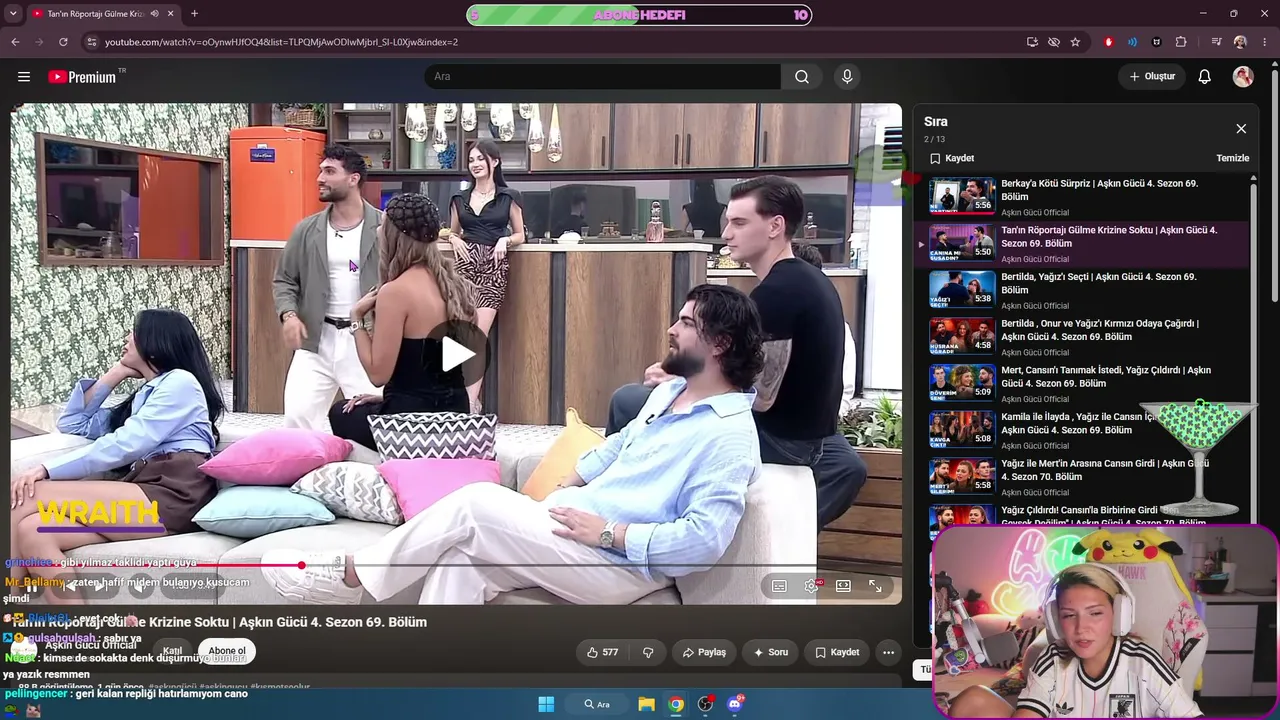
Task: Play 'Kamila ile İlayda' queue video
Action: tap(1083, 431)
